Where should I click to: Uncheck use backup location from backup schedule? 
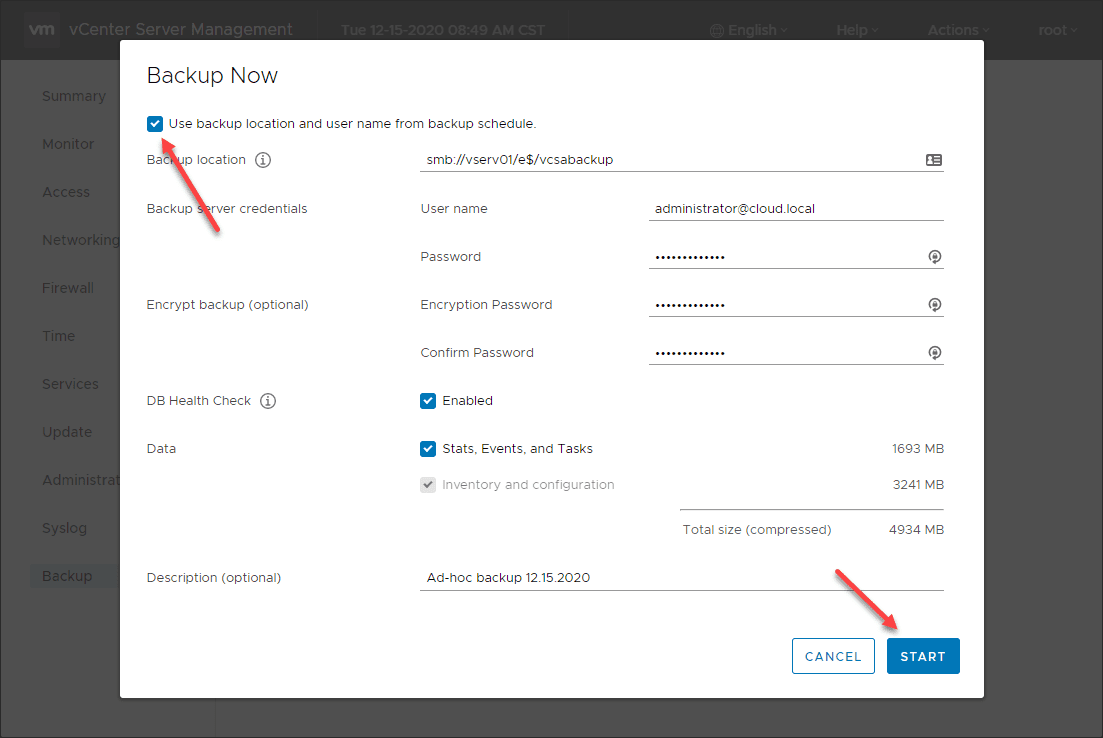(155, 123)
